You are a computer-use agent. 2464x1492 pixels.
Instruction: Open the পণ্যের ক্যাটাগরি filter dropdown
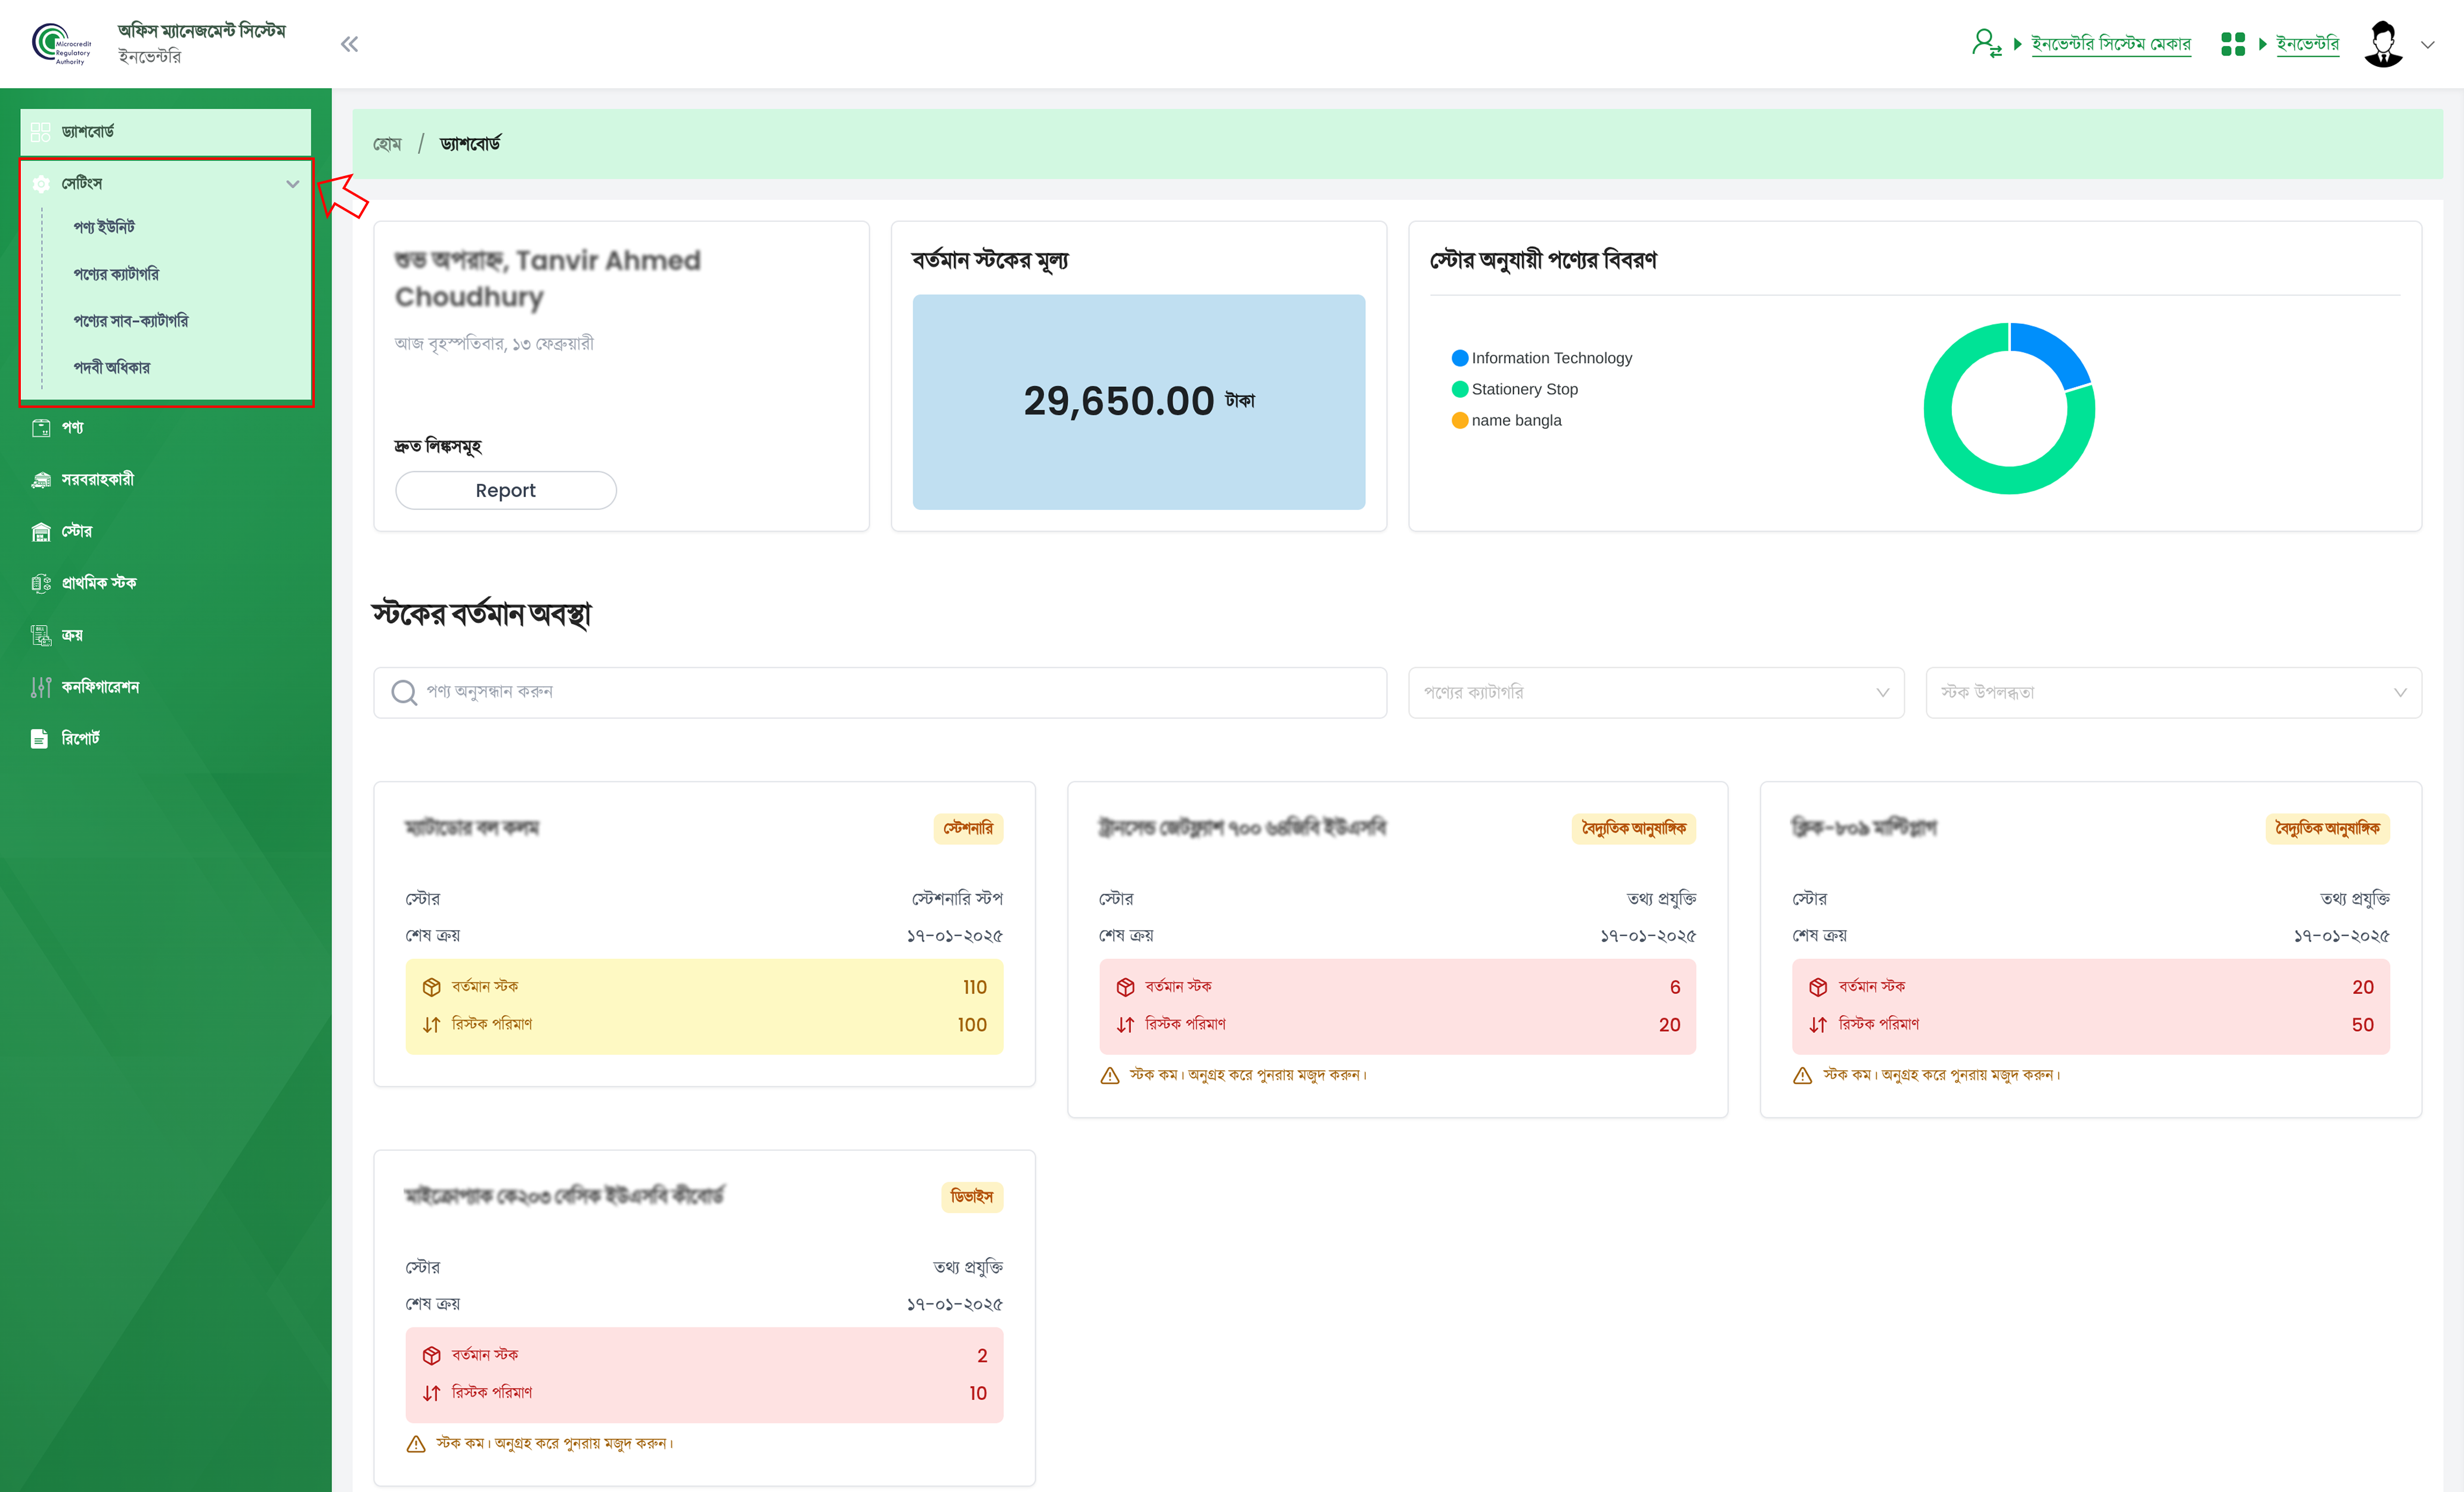(1656, 692)
